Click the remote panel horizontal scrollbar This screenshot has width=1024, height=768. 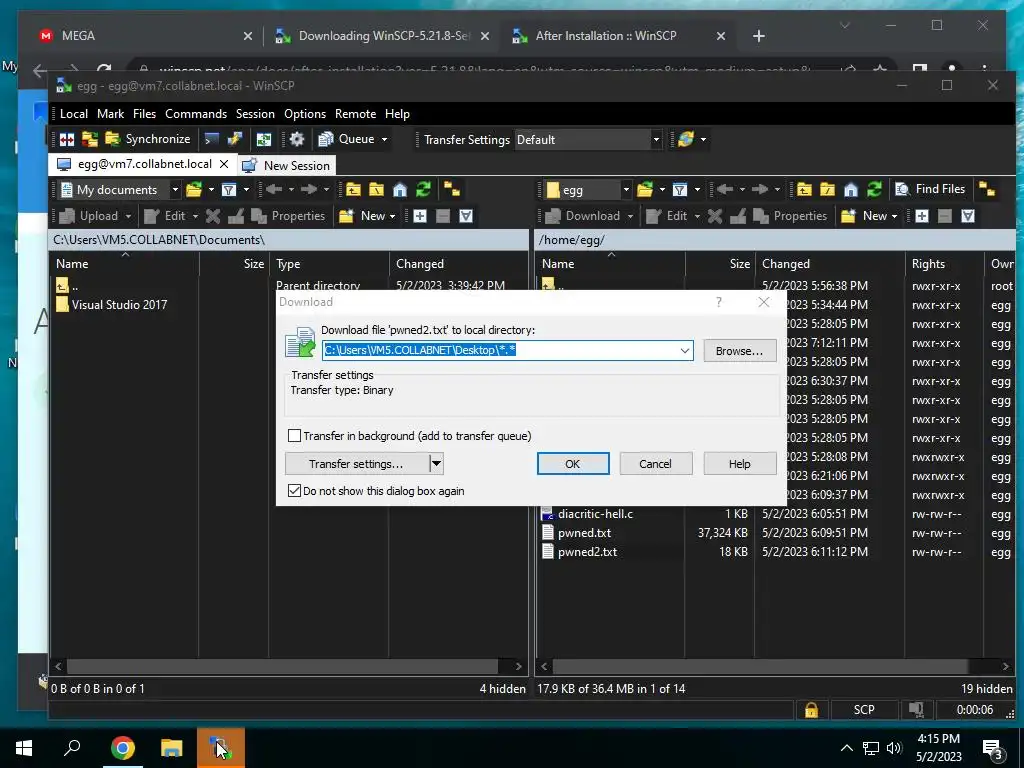pos(760,666)
